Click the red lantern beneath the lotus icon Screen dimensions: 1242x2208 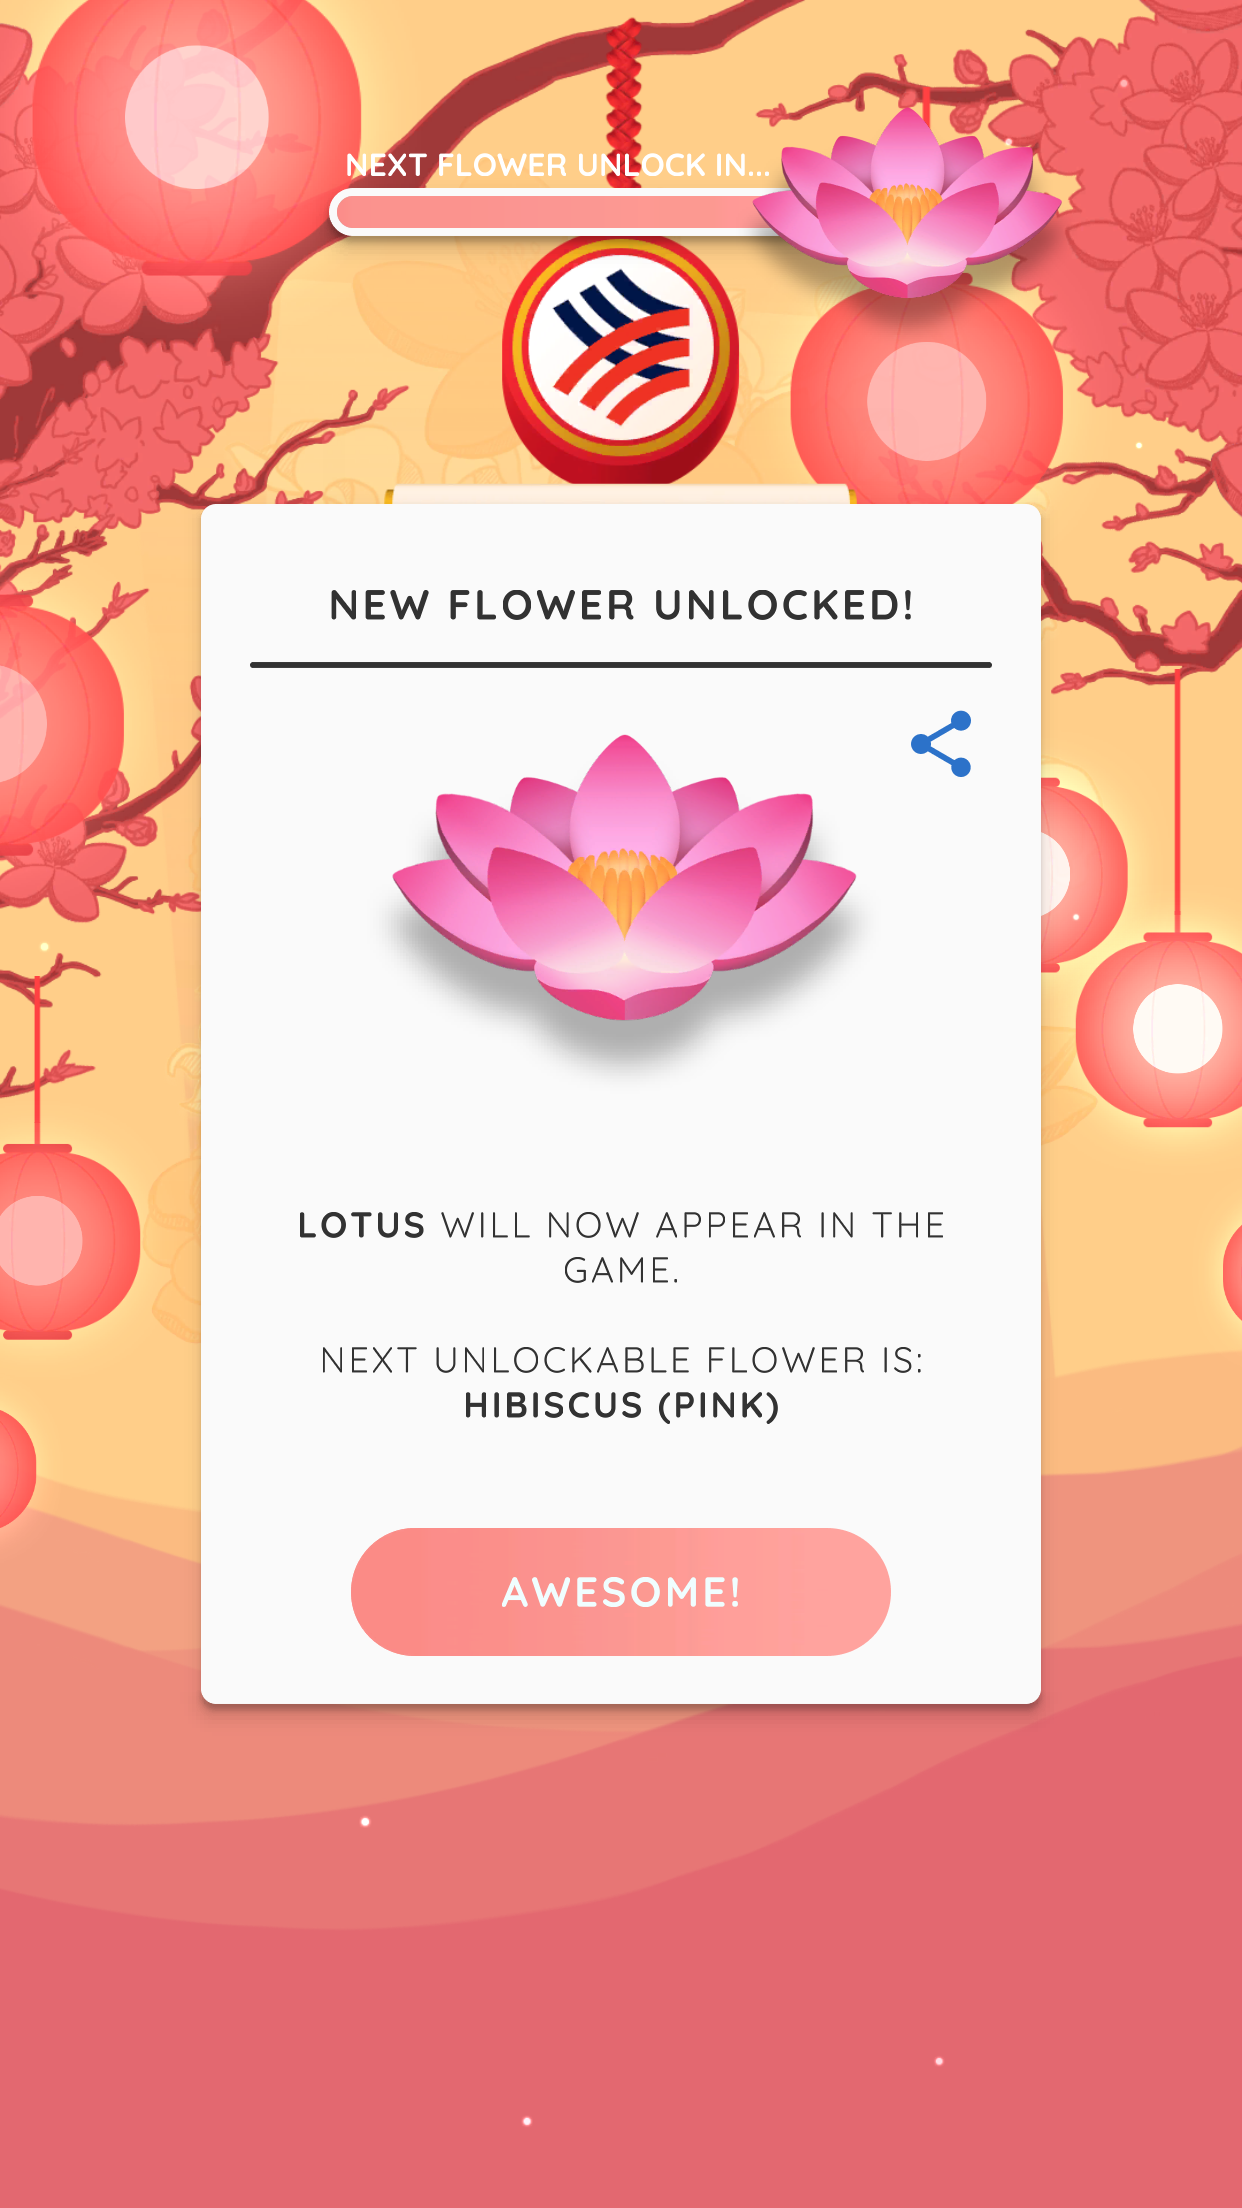pyautogui.click(x=926, y=400)
